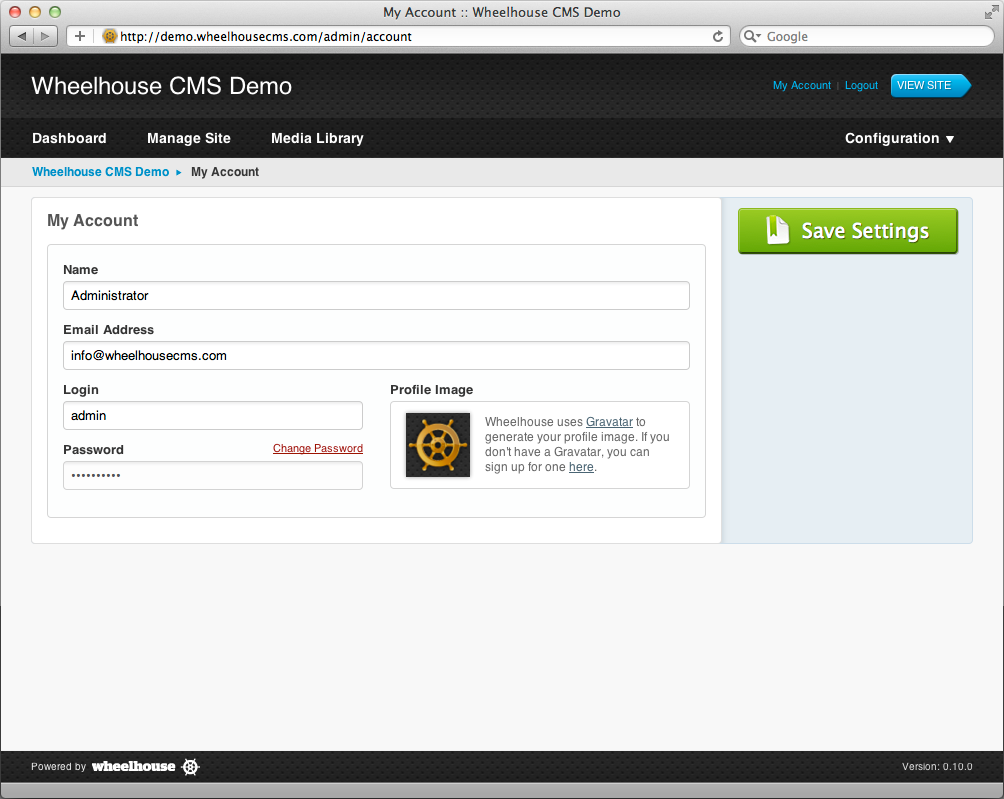Open the Gravatar link
This screenshot has height=799, width=1004.
609,422
